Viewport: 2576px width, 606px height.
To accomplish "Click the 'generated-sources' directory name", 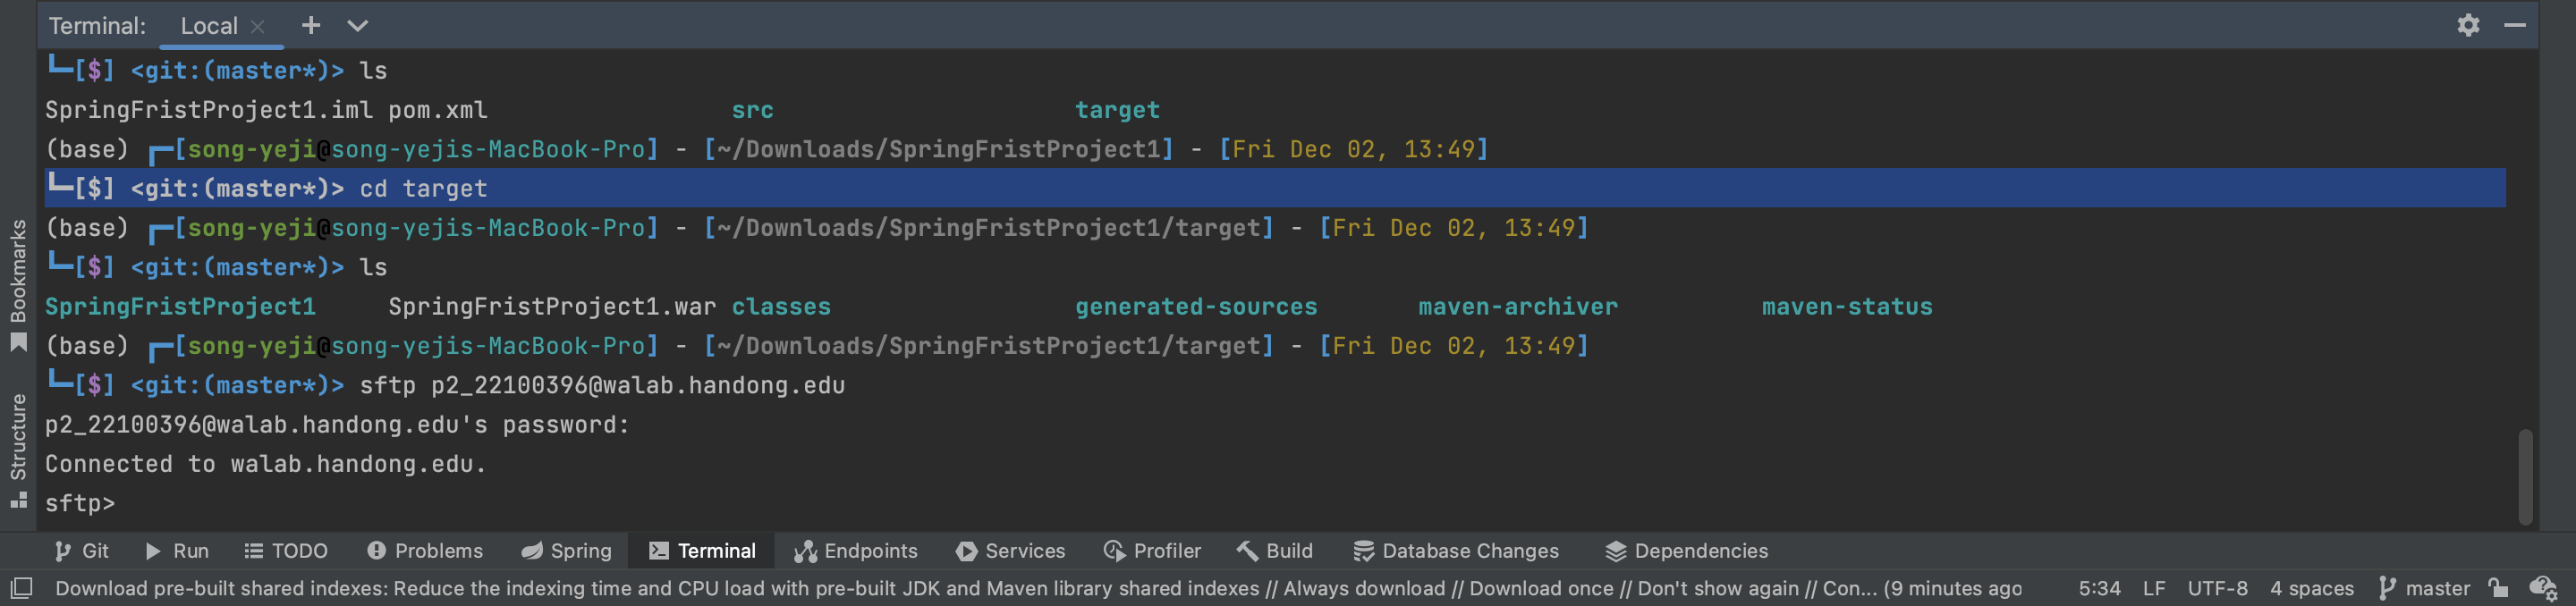I will point(1196,306).
